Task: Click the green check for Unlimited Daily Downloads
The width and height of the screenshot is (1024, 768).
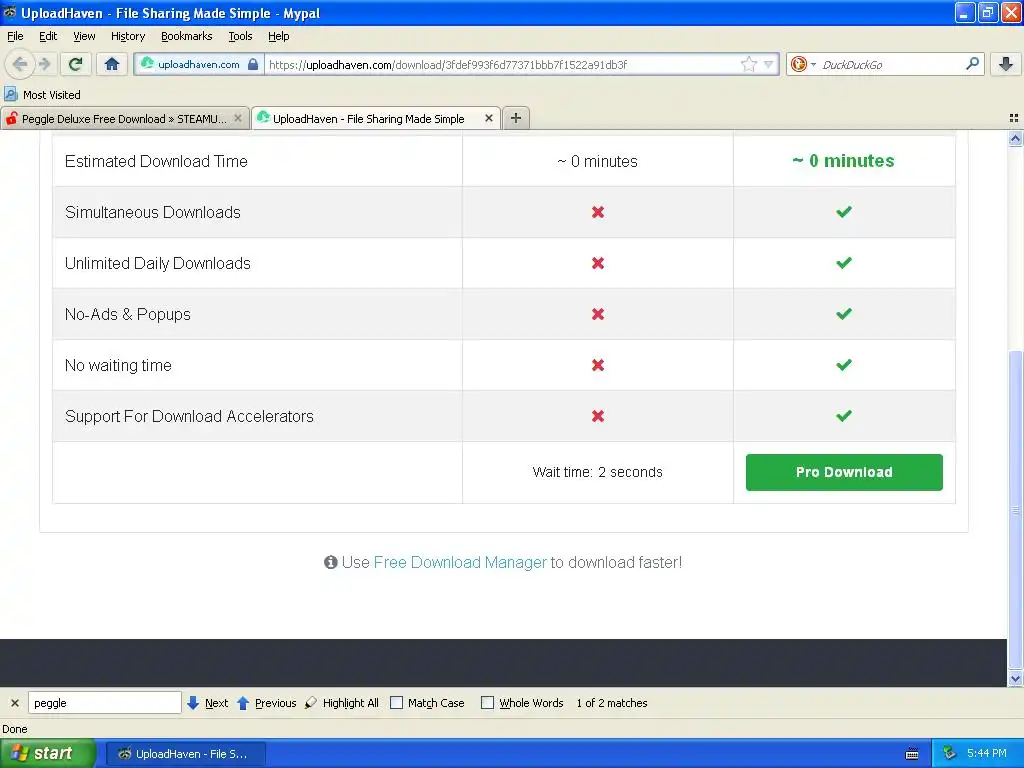Action: (x=844, y=263)
